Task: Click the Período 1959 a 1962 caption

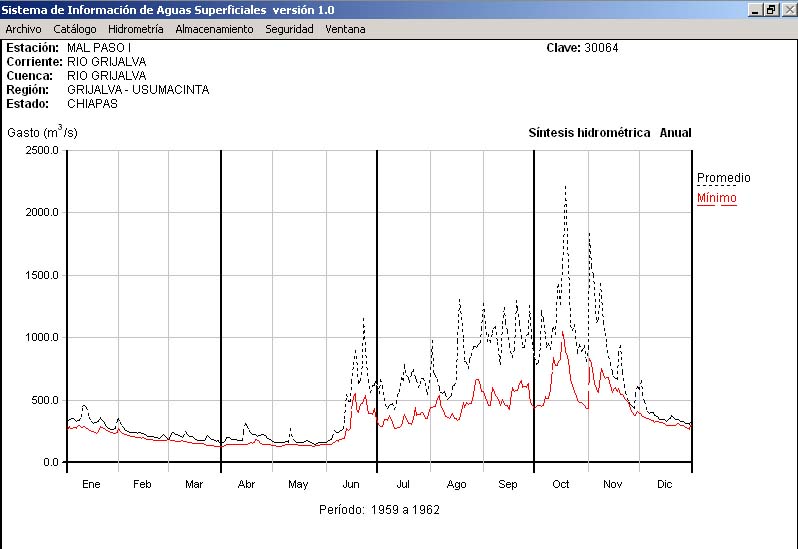Action: point(379,509)
